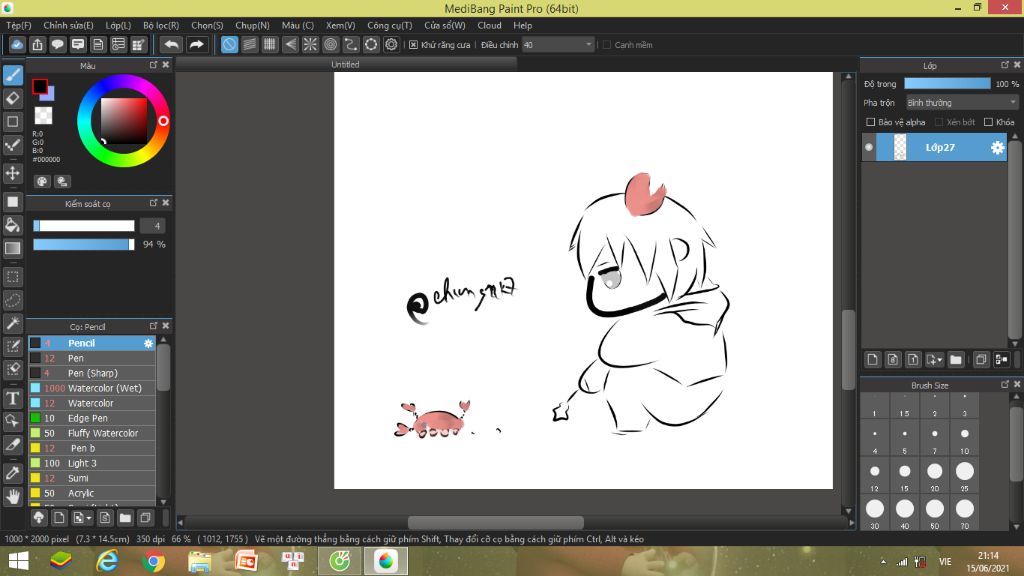Enable concentric circle snap
The image size is (1024, 576).
pos(330,44)
